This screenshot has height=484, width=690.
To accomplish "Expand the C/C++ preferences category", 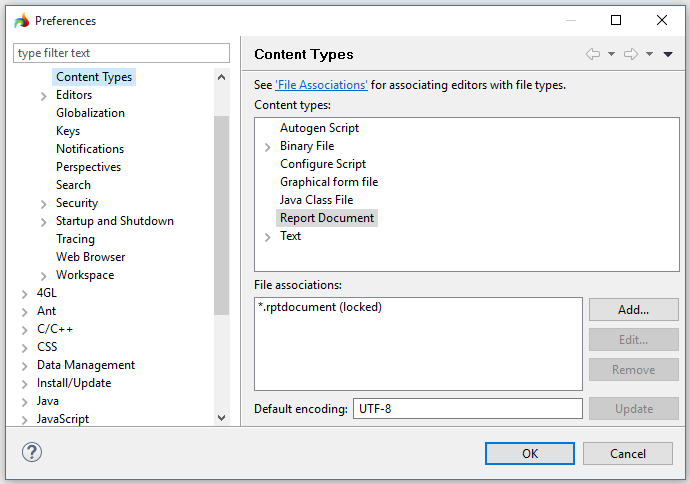I will pyautogui.click(x=25, y=330).
